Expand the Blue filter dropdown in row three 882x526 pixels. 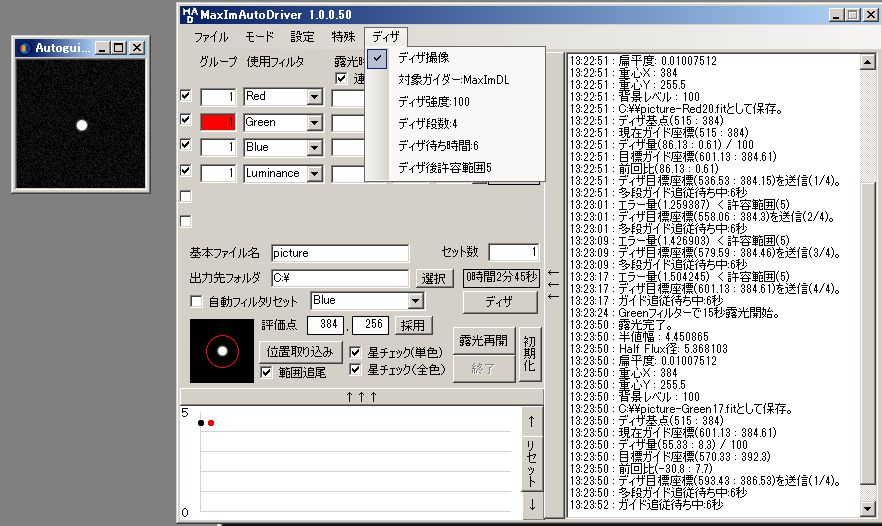tap(314, 148)
